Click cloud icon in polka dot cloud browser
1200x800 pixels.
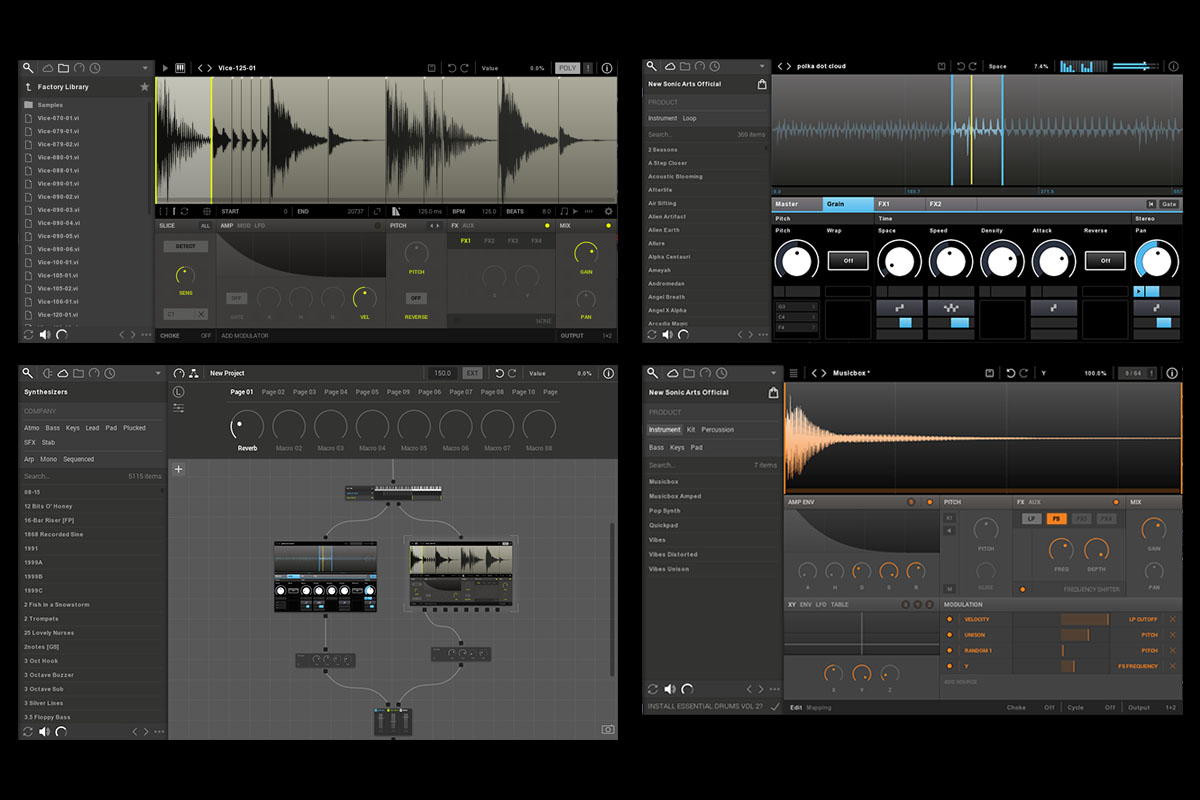tap(671, 66)
